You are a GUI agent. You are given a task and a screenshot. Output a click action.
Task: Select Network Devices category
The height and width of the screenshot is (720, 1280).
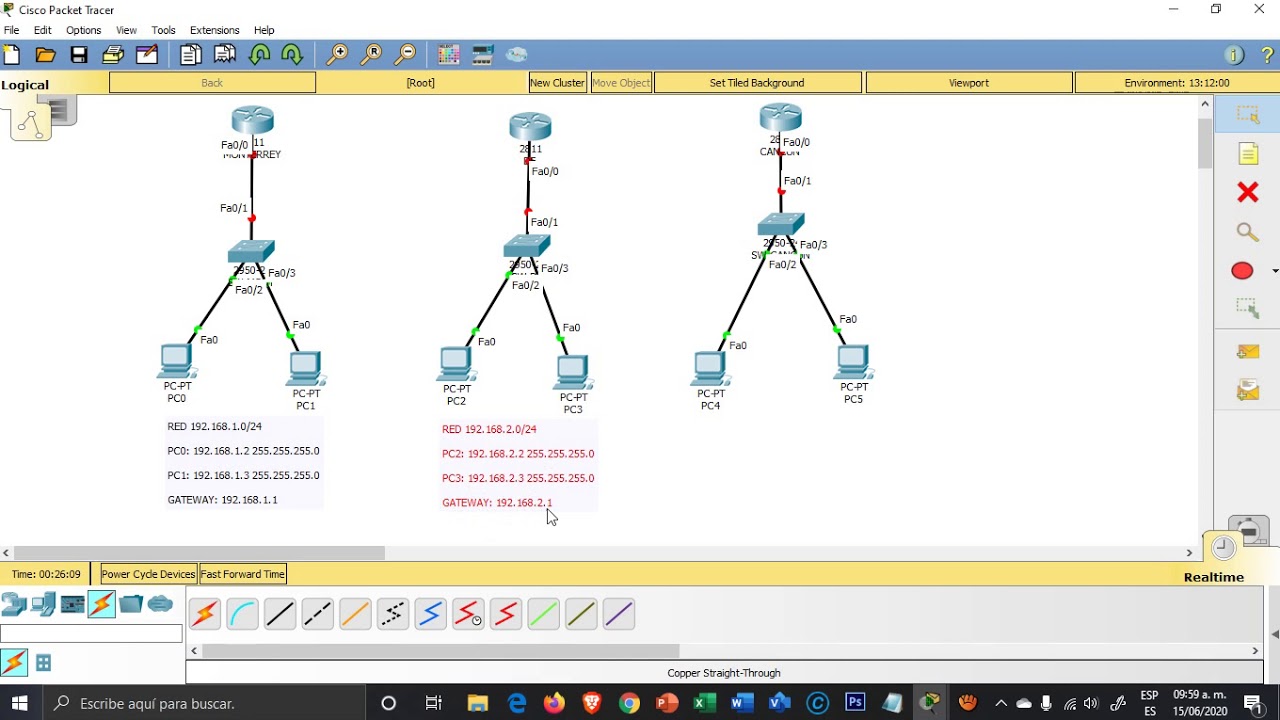point(14,604)
